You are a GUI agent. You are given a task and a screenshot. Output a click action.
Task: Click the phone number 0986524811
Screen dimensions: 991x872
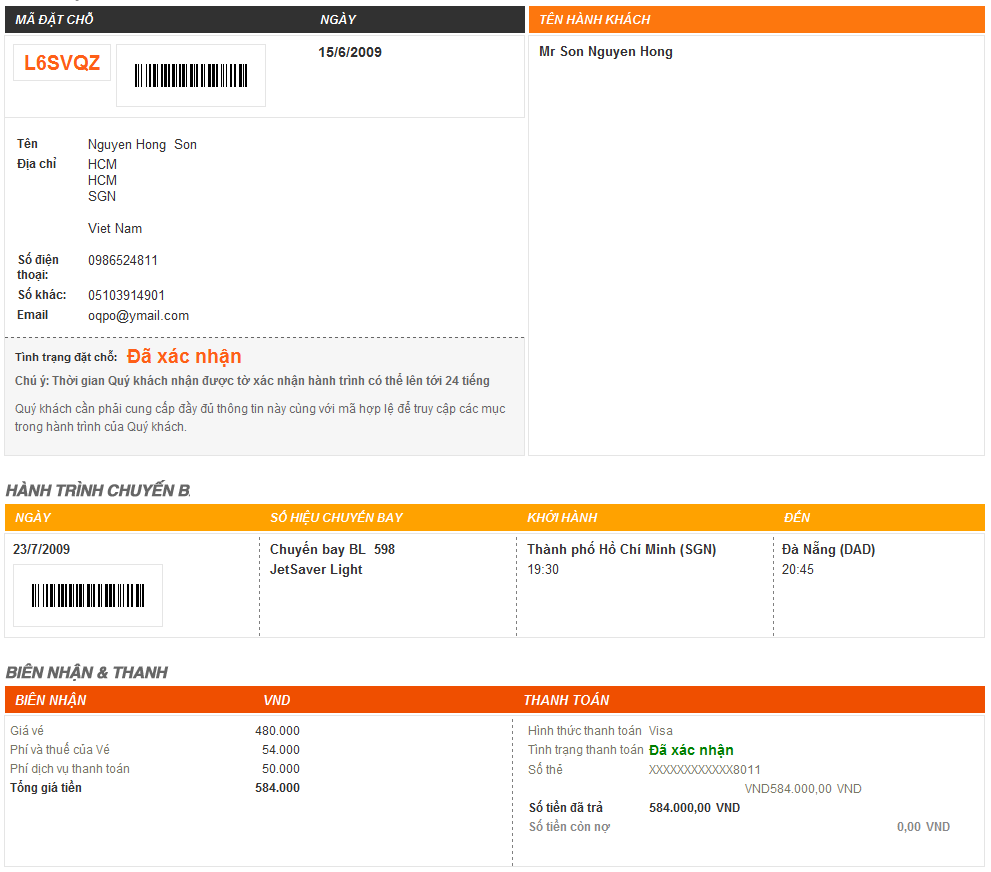pos(123,260)
